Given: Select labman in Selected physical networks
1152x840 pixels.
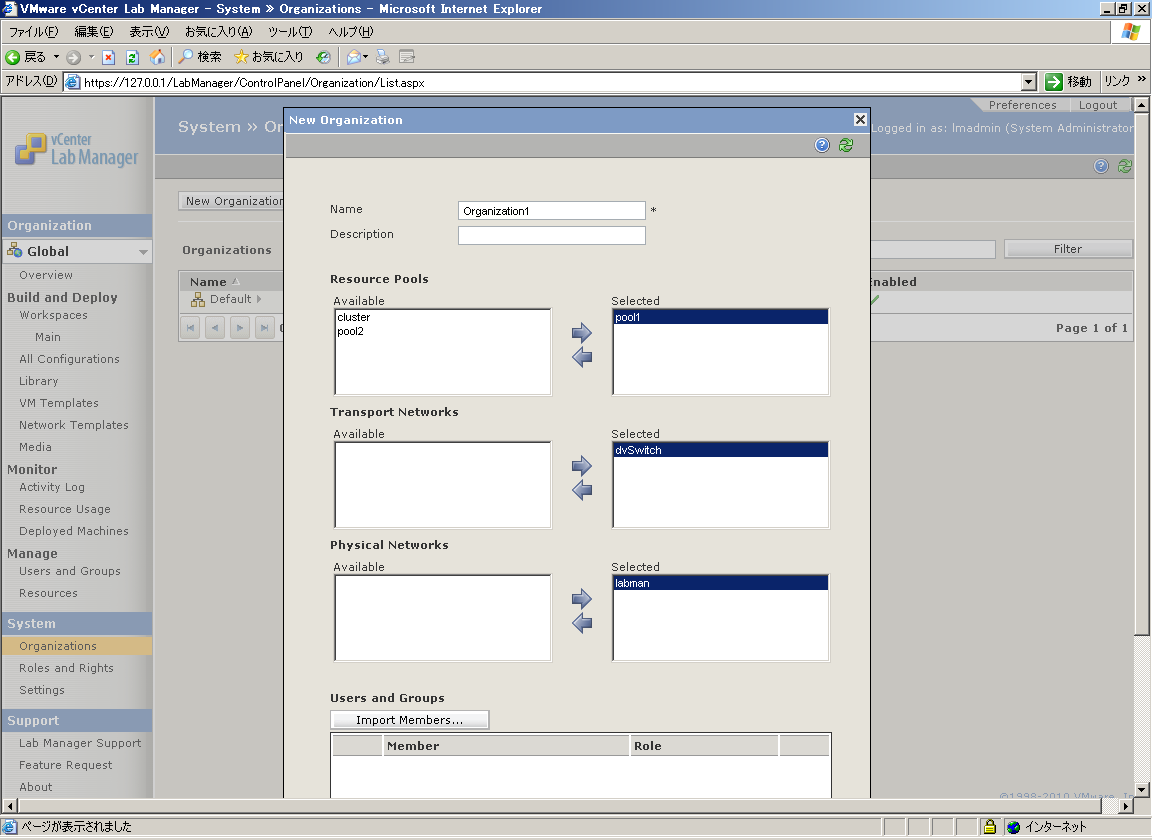Looking at the screenshot, I should tap(721, 584).
